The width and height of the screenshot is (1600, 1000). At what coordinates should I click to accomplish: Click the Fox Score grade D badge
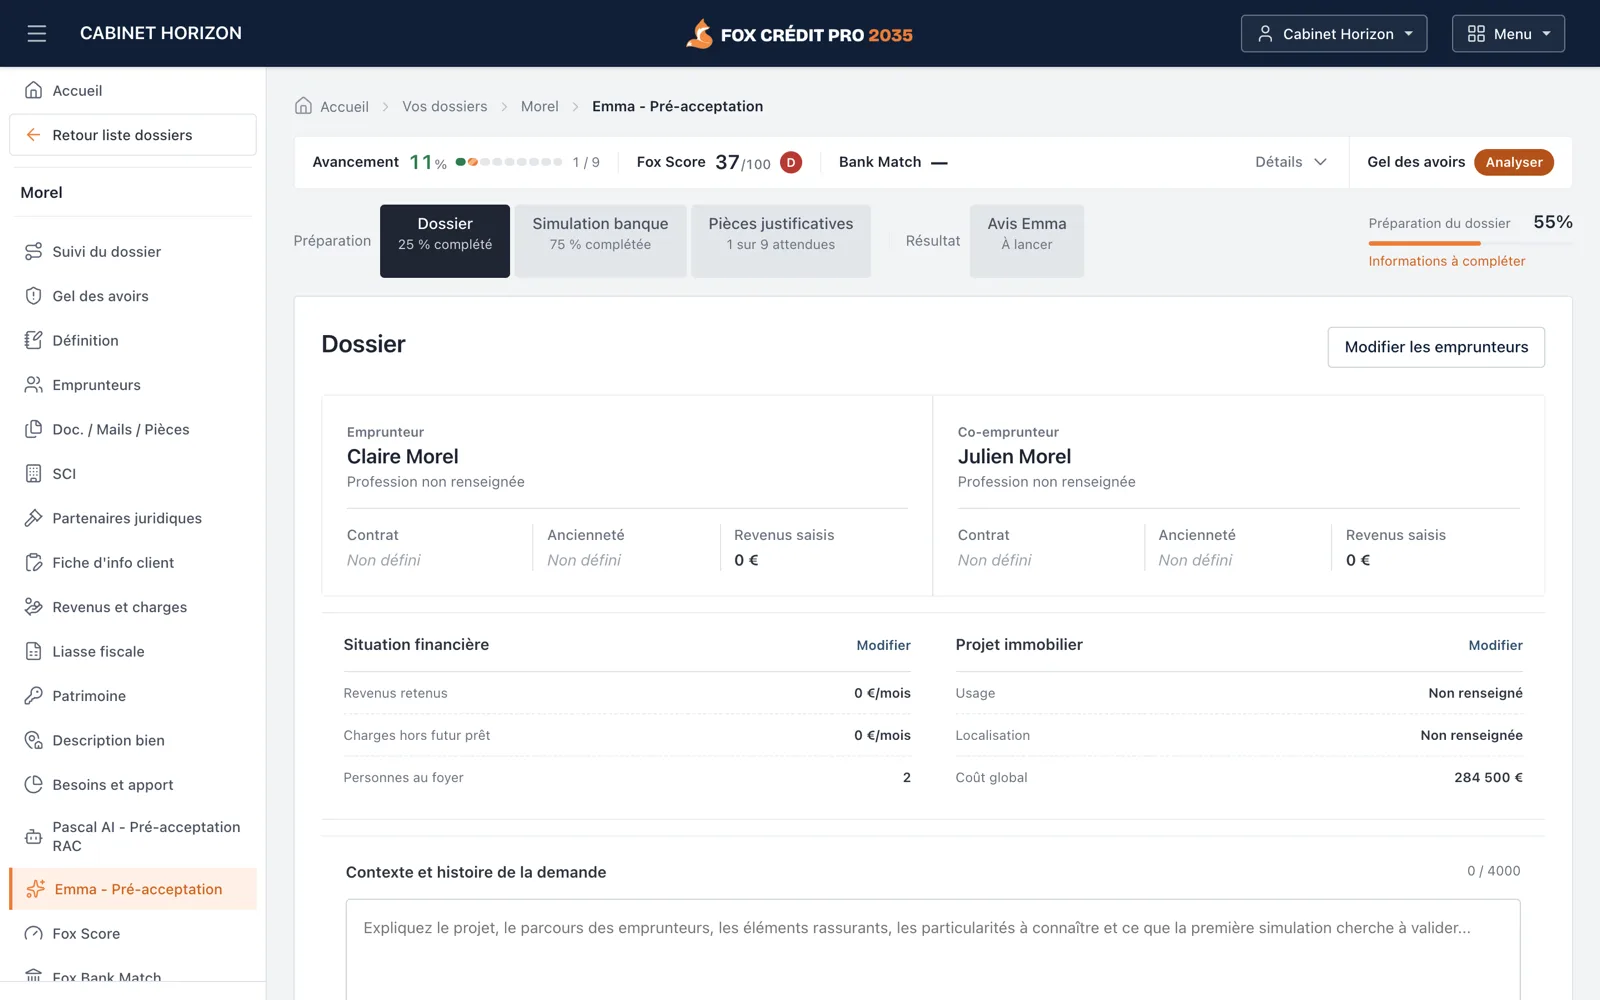click(x=791, y=162)
